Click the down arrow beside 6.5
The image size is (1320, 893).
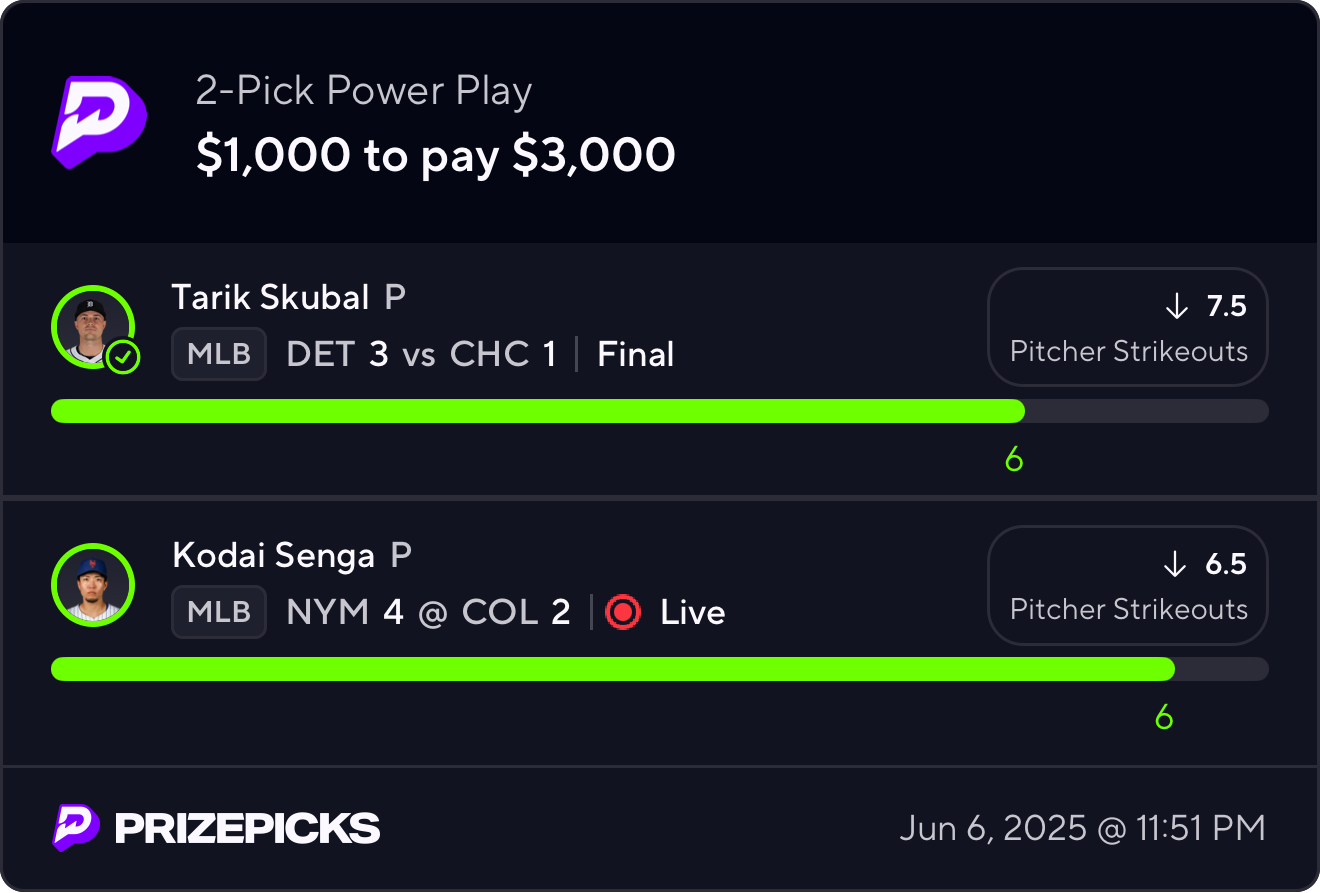tap(1176, 565)
